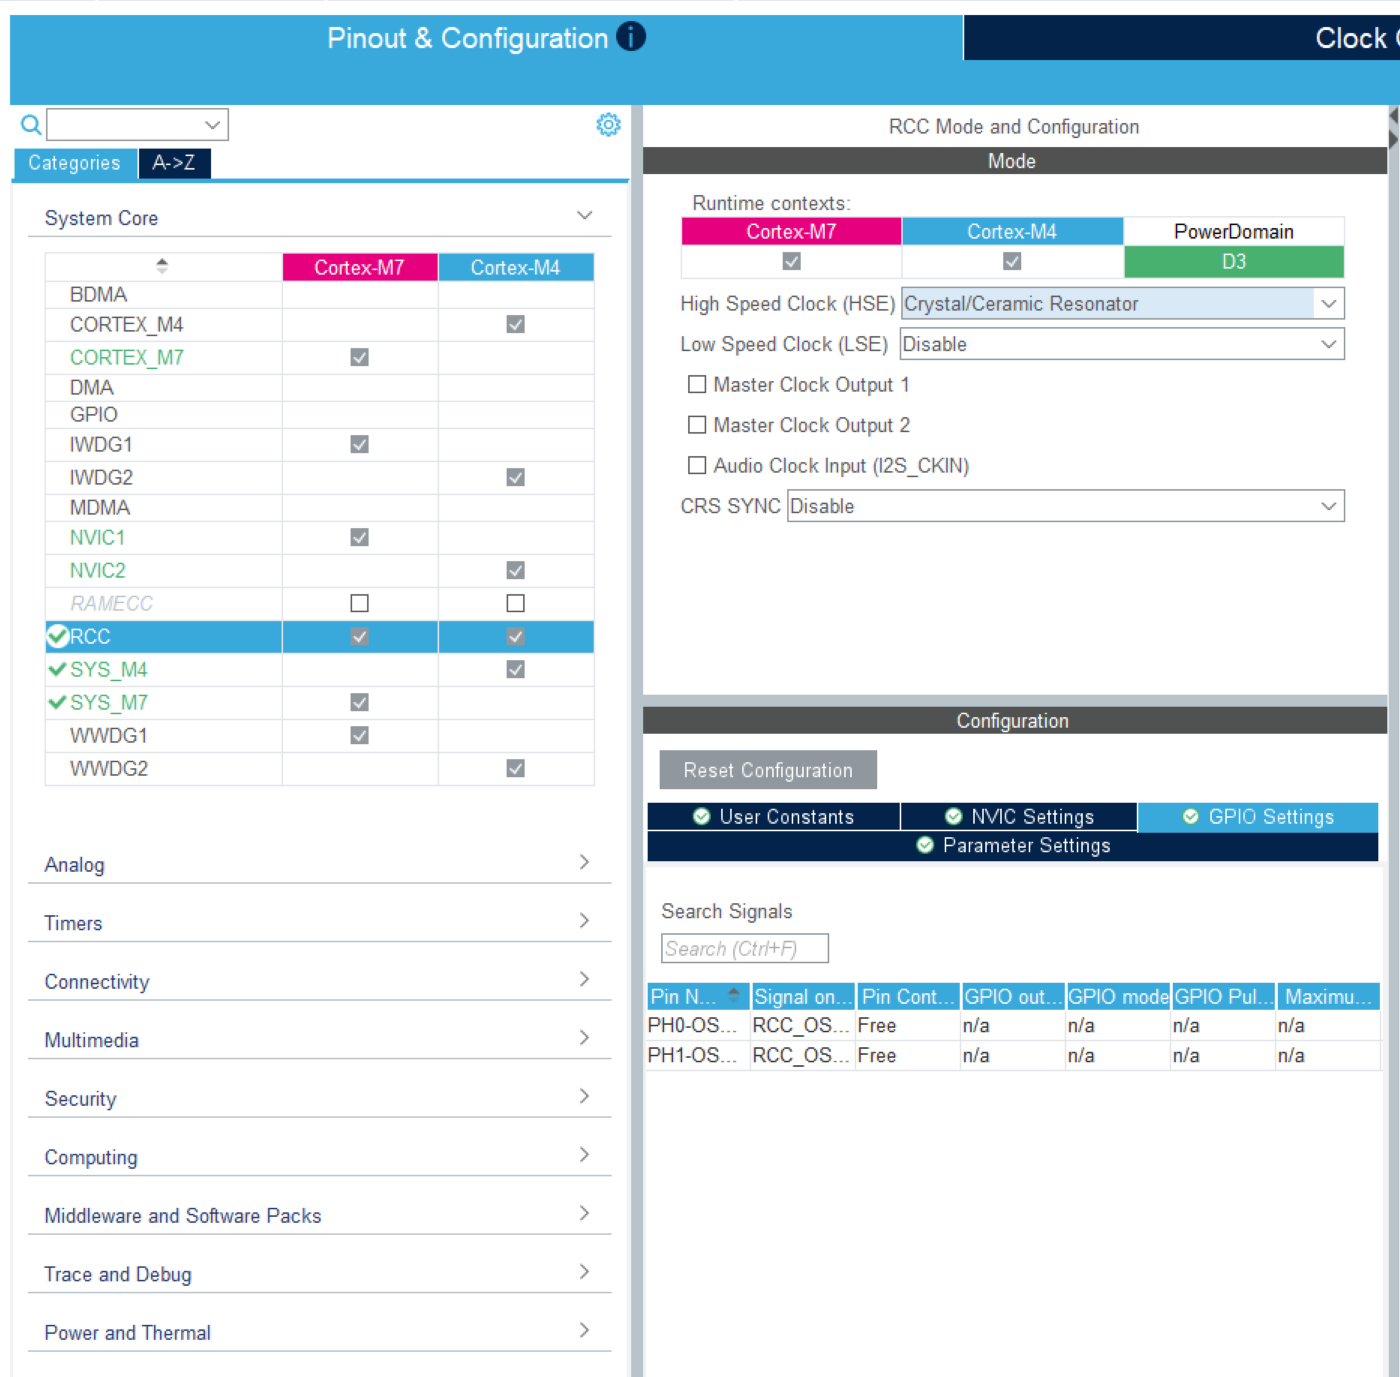Switch to Categories tab
Screen dimensions: 1400x1377
[75, 163]
